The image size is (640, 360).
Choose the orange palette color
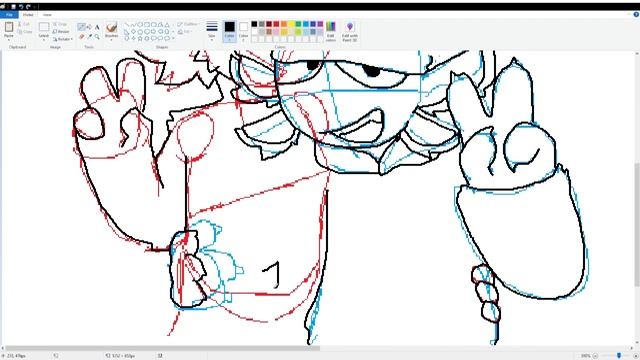(284, 24)
